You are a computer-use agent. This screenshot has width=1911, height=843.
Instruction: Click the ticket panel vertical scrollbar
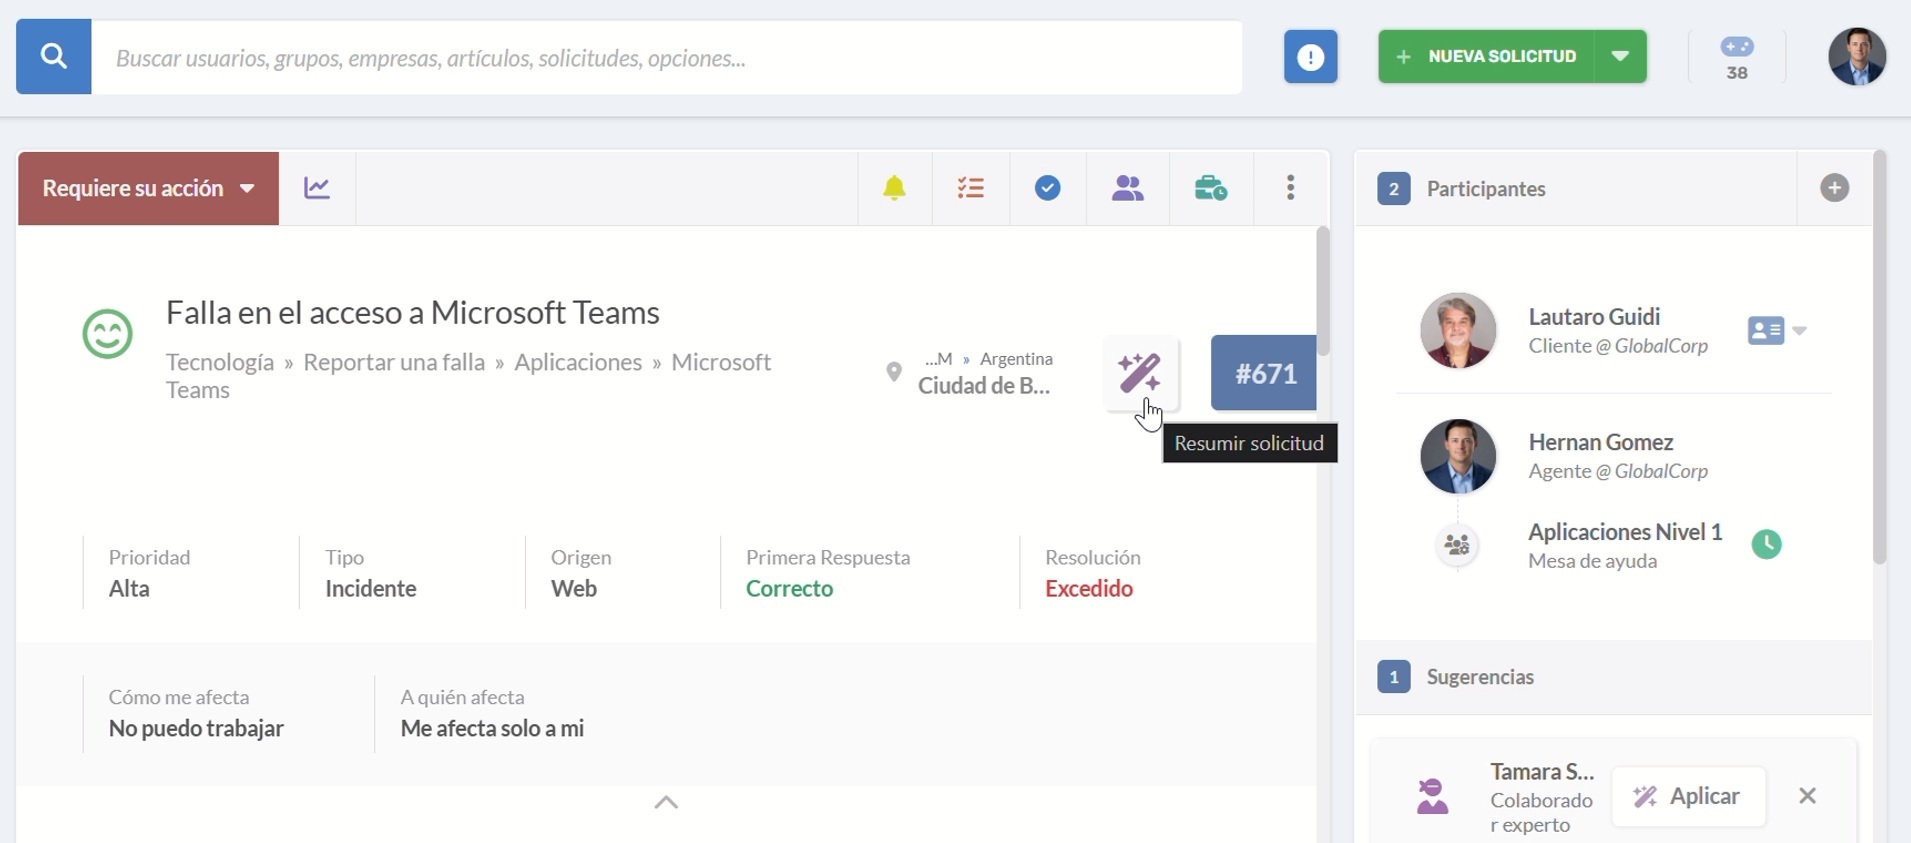pos(1323,291)
